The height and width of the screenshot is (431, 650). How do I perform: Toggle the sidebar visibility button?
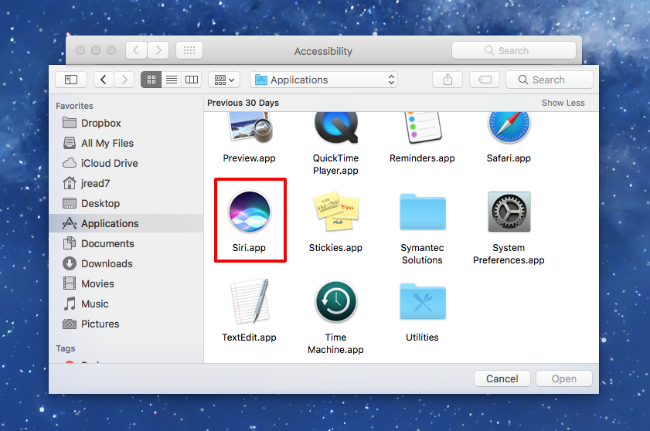[x=71, y=80]
